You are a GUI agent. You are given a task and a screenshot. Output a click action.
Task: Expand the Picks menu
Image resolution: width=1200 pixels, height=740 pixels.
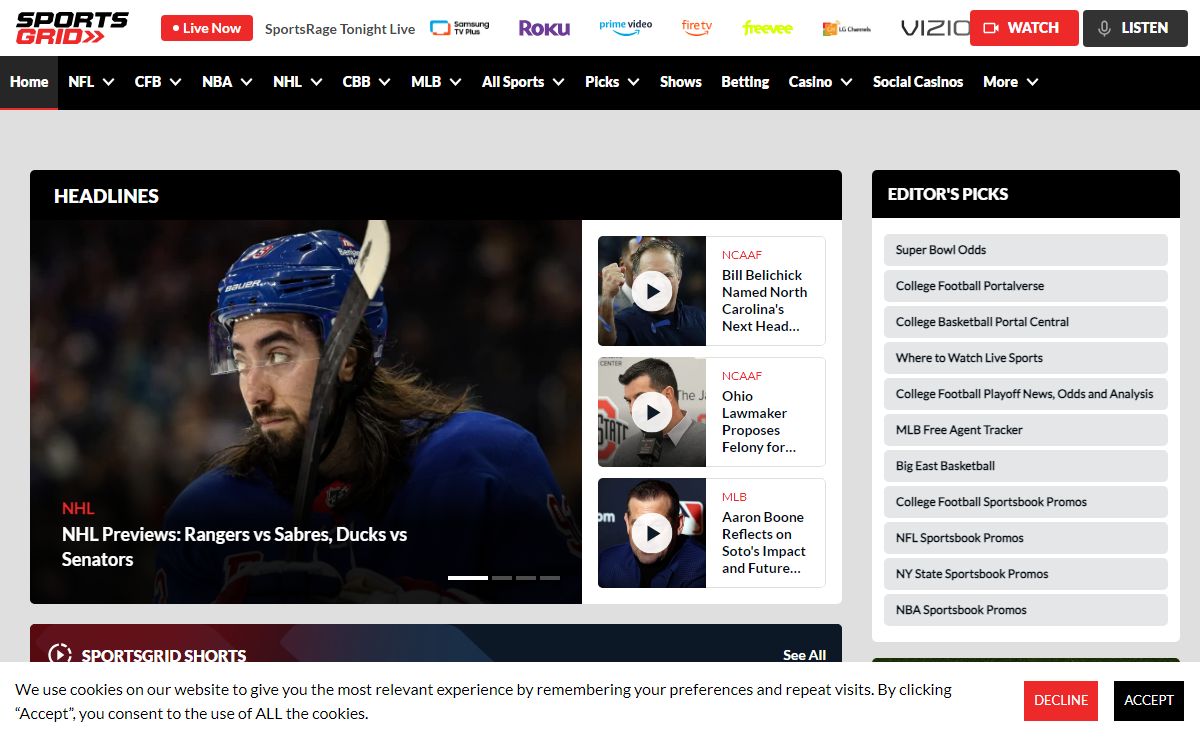[x=612, y=82]
